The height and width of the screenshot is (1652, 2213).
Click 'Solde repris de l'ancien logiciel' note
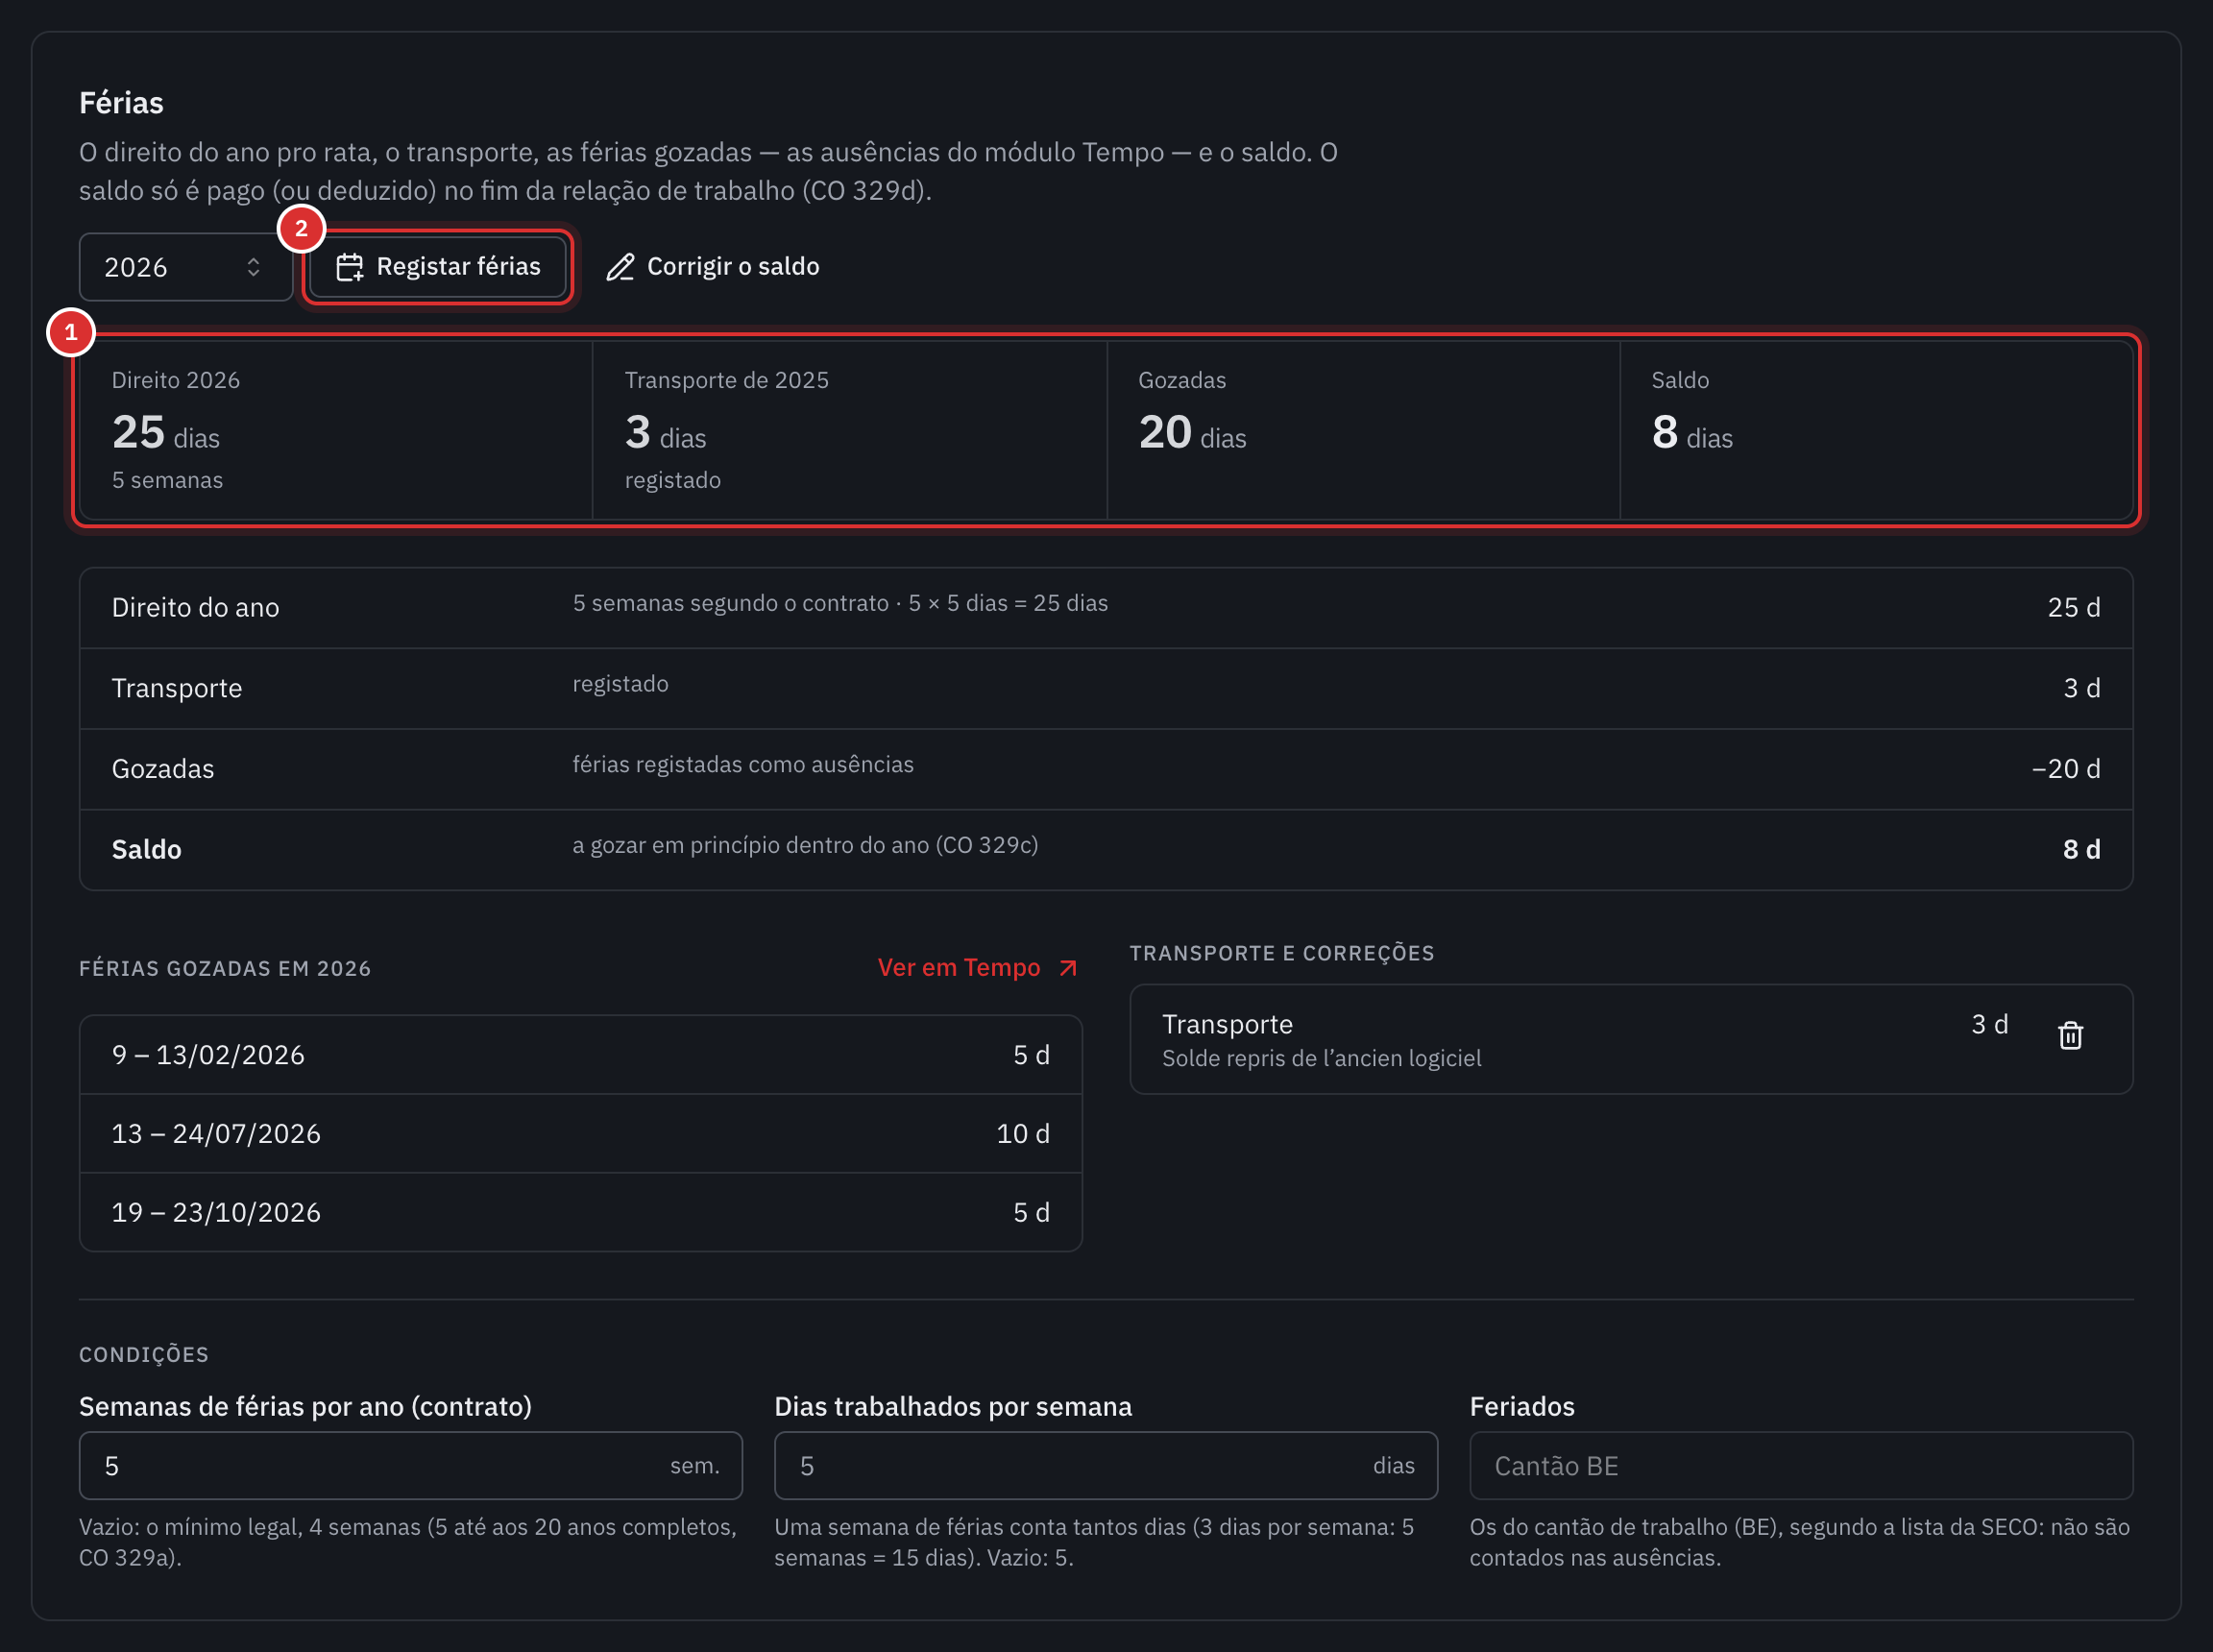[x=1321, y=1059]
